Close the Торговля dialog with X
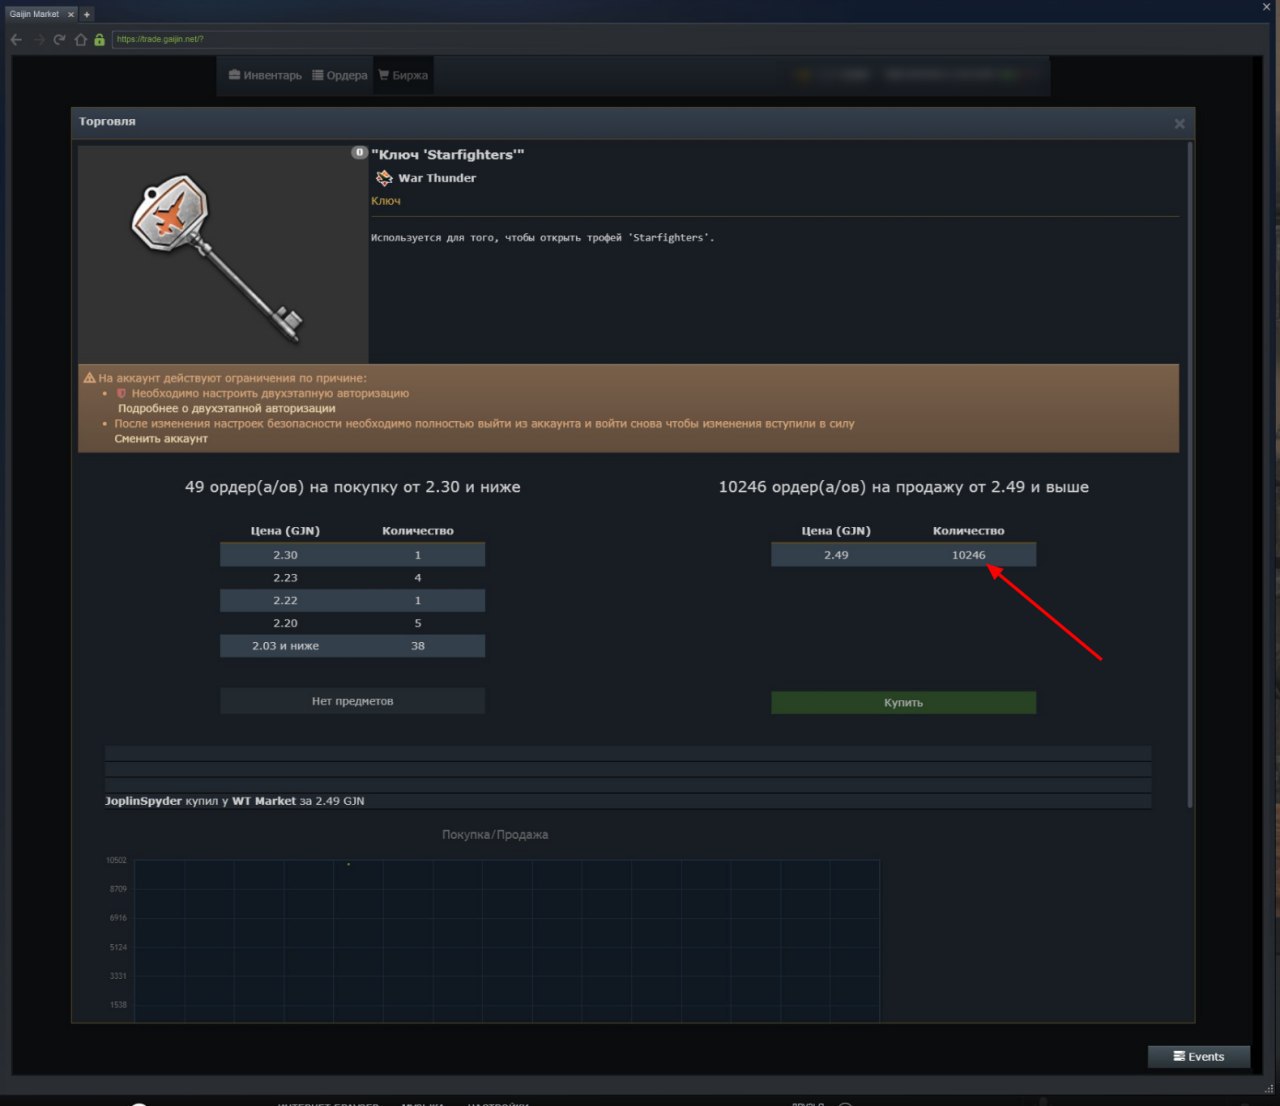Image resolution: width=1280 pixels, height=1106 pixels. pyautogui.click(x=1179, y=124)
